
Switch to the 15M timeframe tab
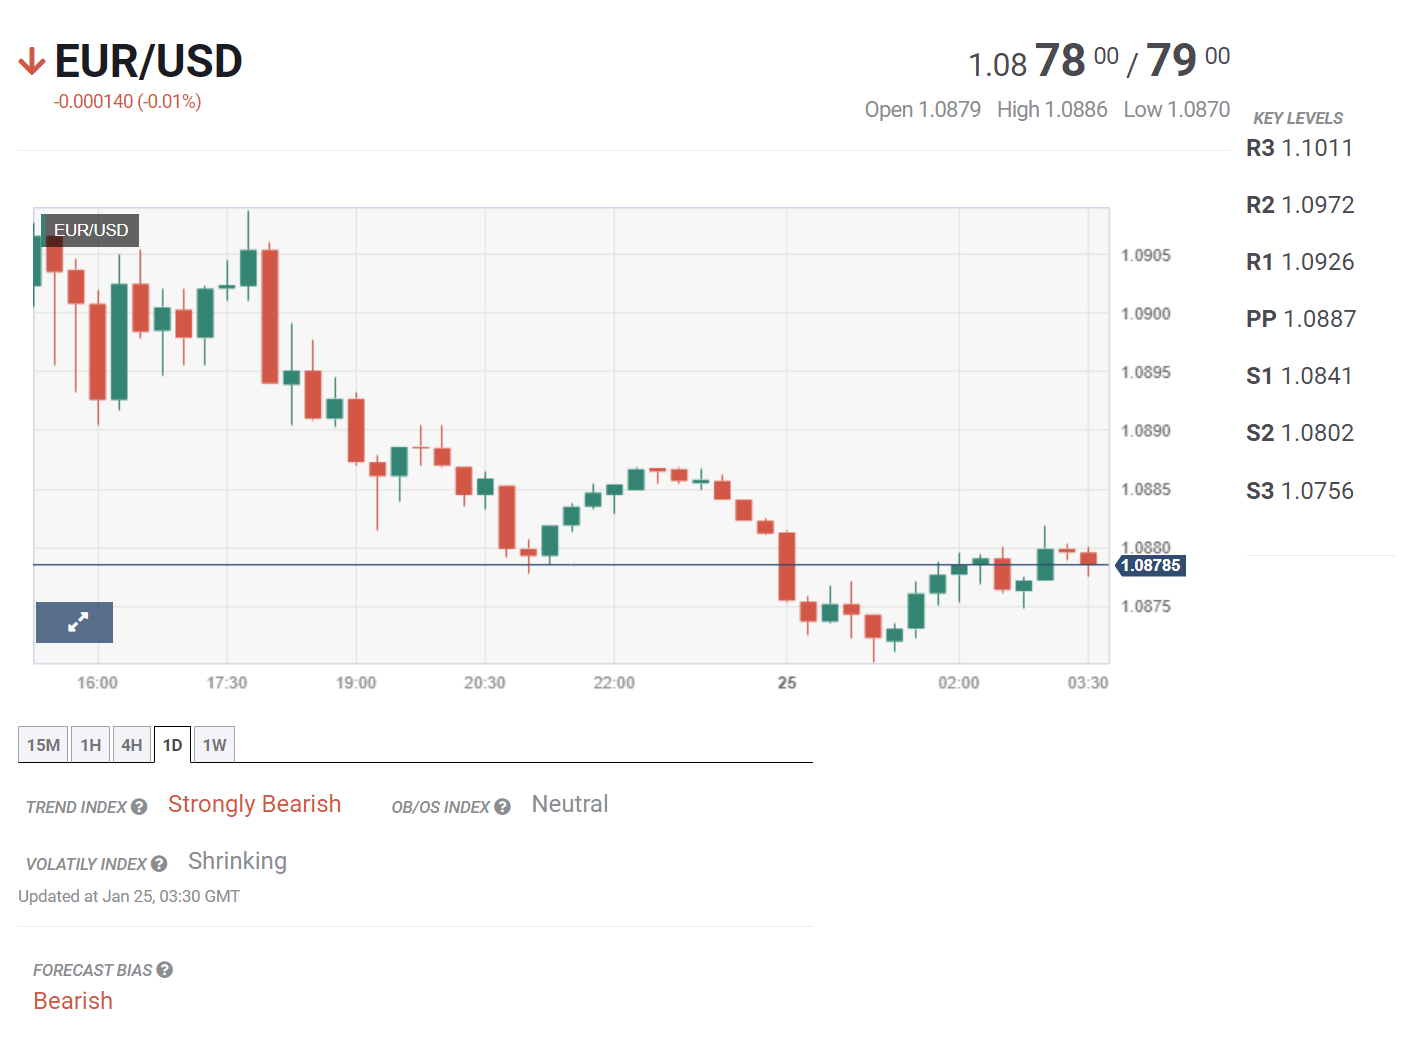click(x=42, y=744)
